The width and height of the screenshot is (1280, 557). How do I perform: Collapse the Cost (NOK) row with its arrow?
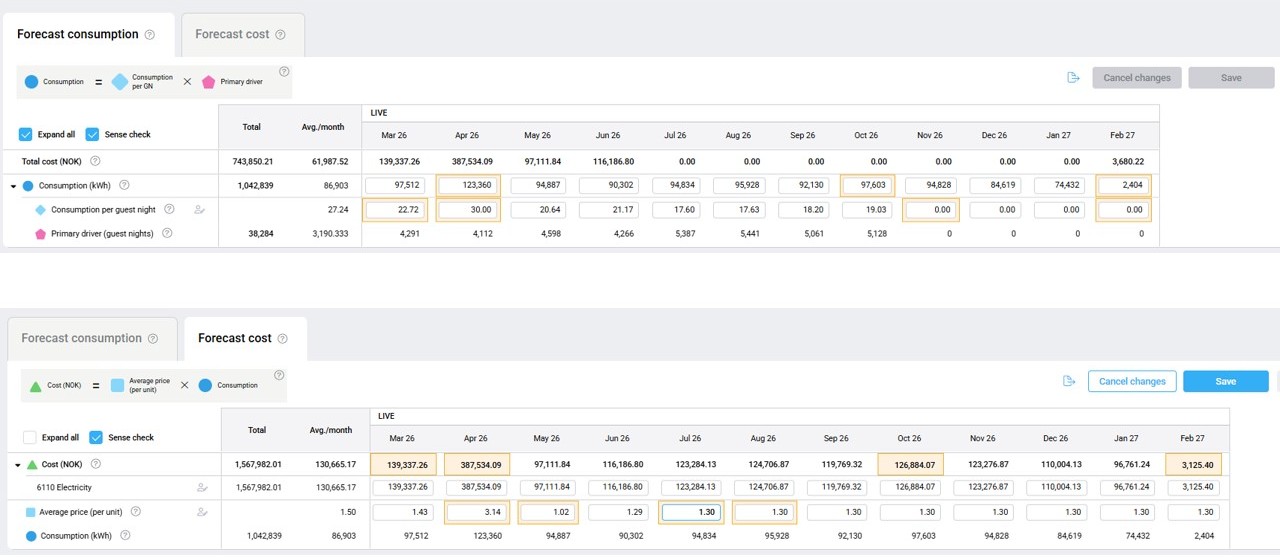point(17,465)
